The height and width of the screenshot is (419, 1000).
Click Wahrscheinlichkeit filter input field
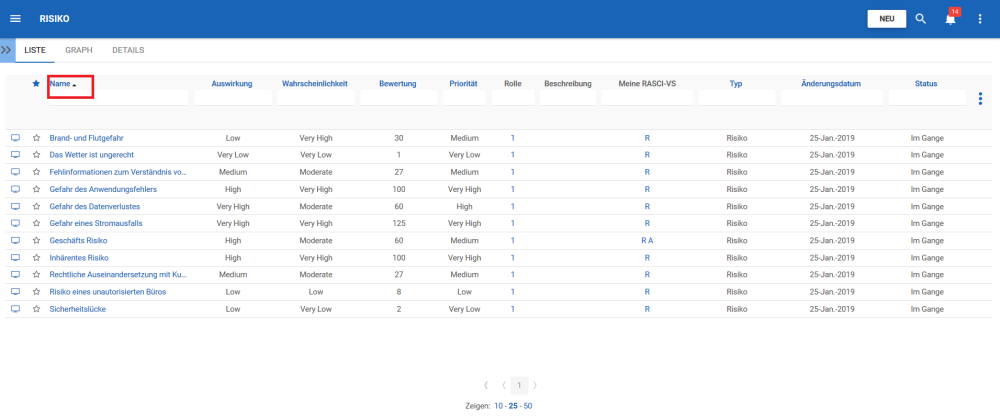pos(316,98)
